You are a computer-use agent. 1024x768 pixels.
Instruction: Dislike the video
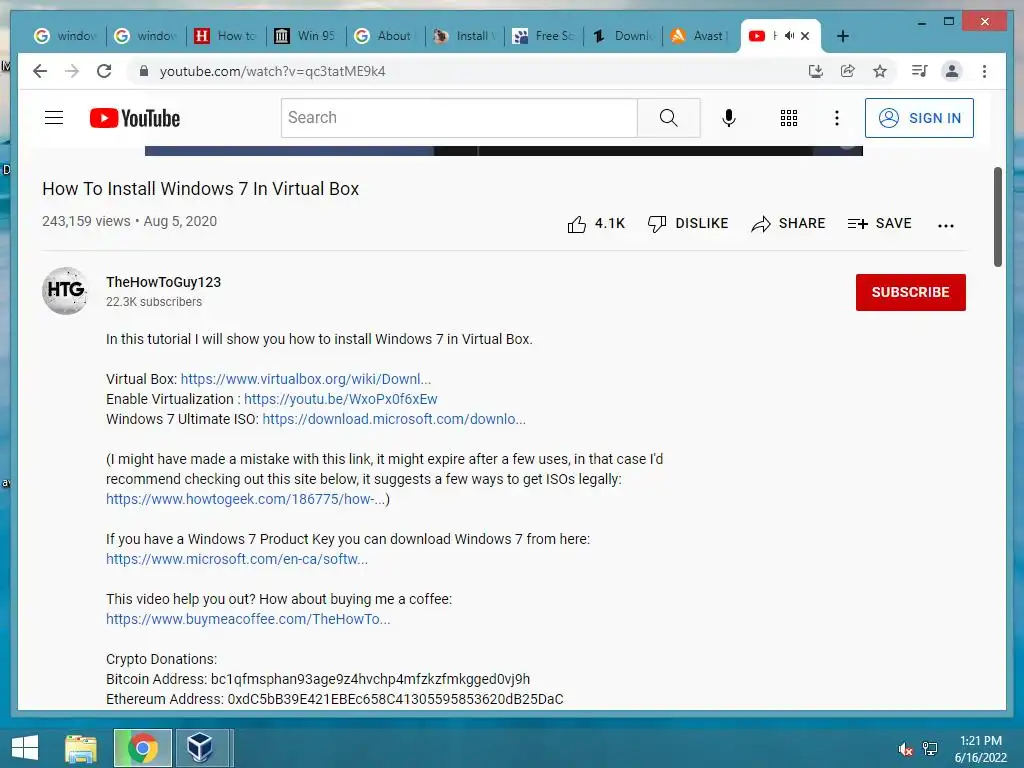tap(688, 223)
